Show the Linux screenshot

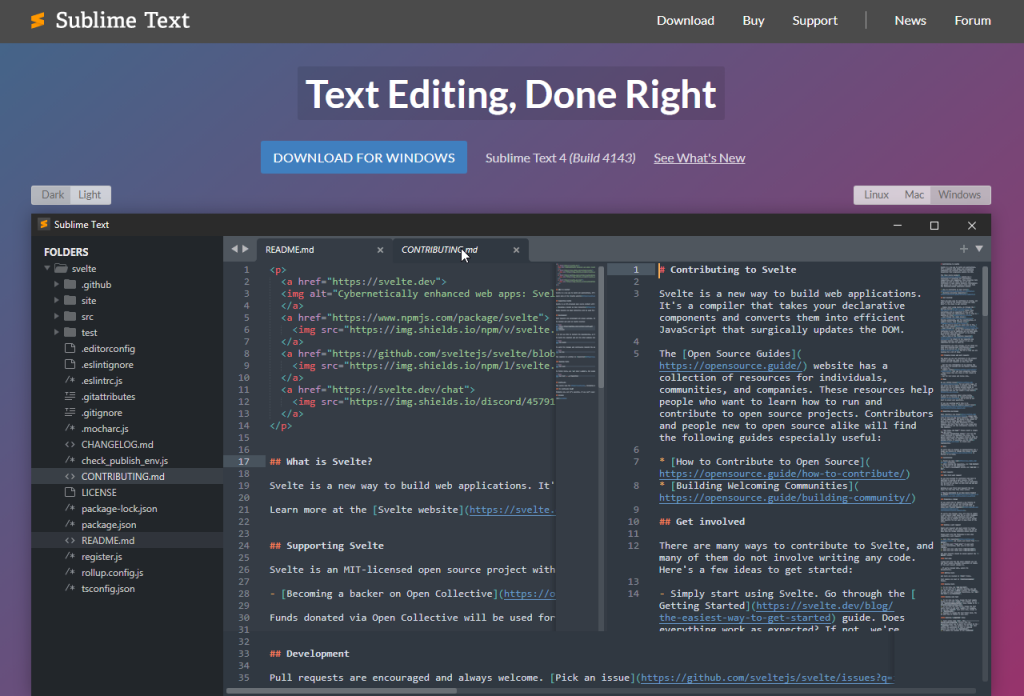point(876,195)
